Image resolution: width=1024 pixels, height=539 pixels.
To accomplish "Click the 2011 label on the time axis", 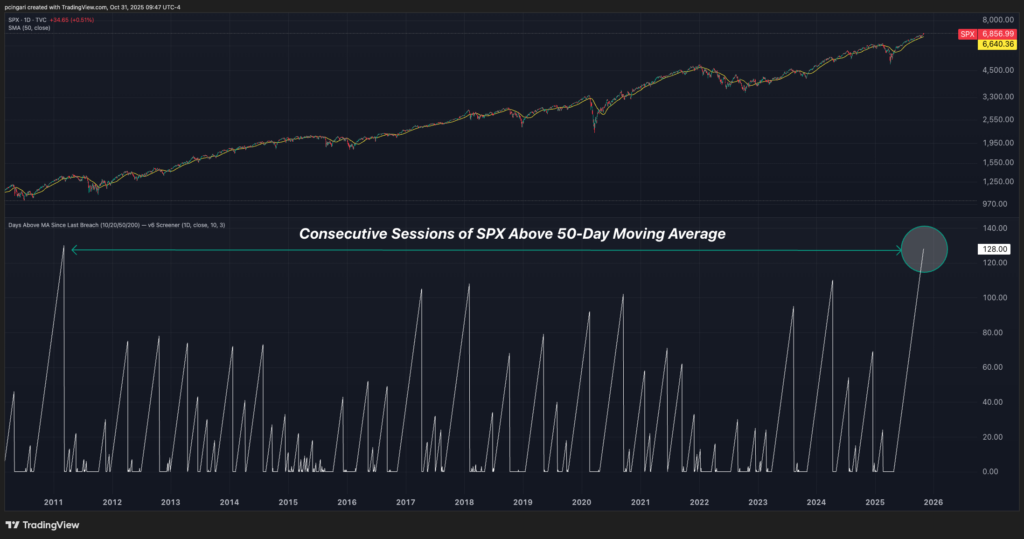I will tap(54, 502).
